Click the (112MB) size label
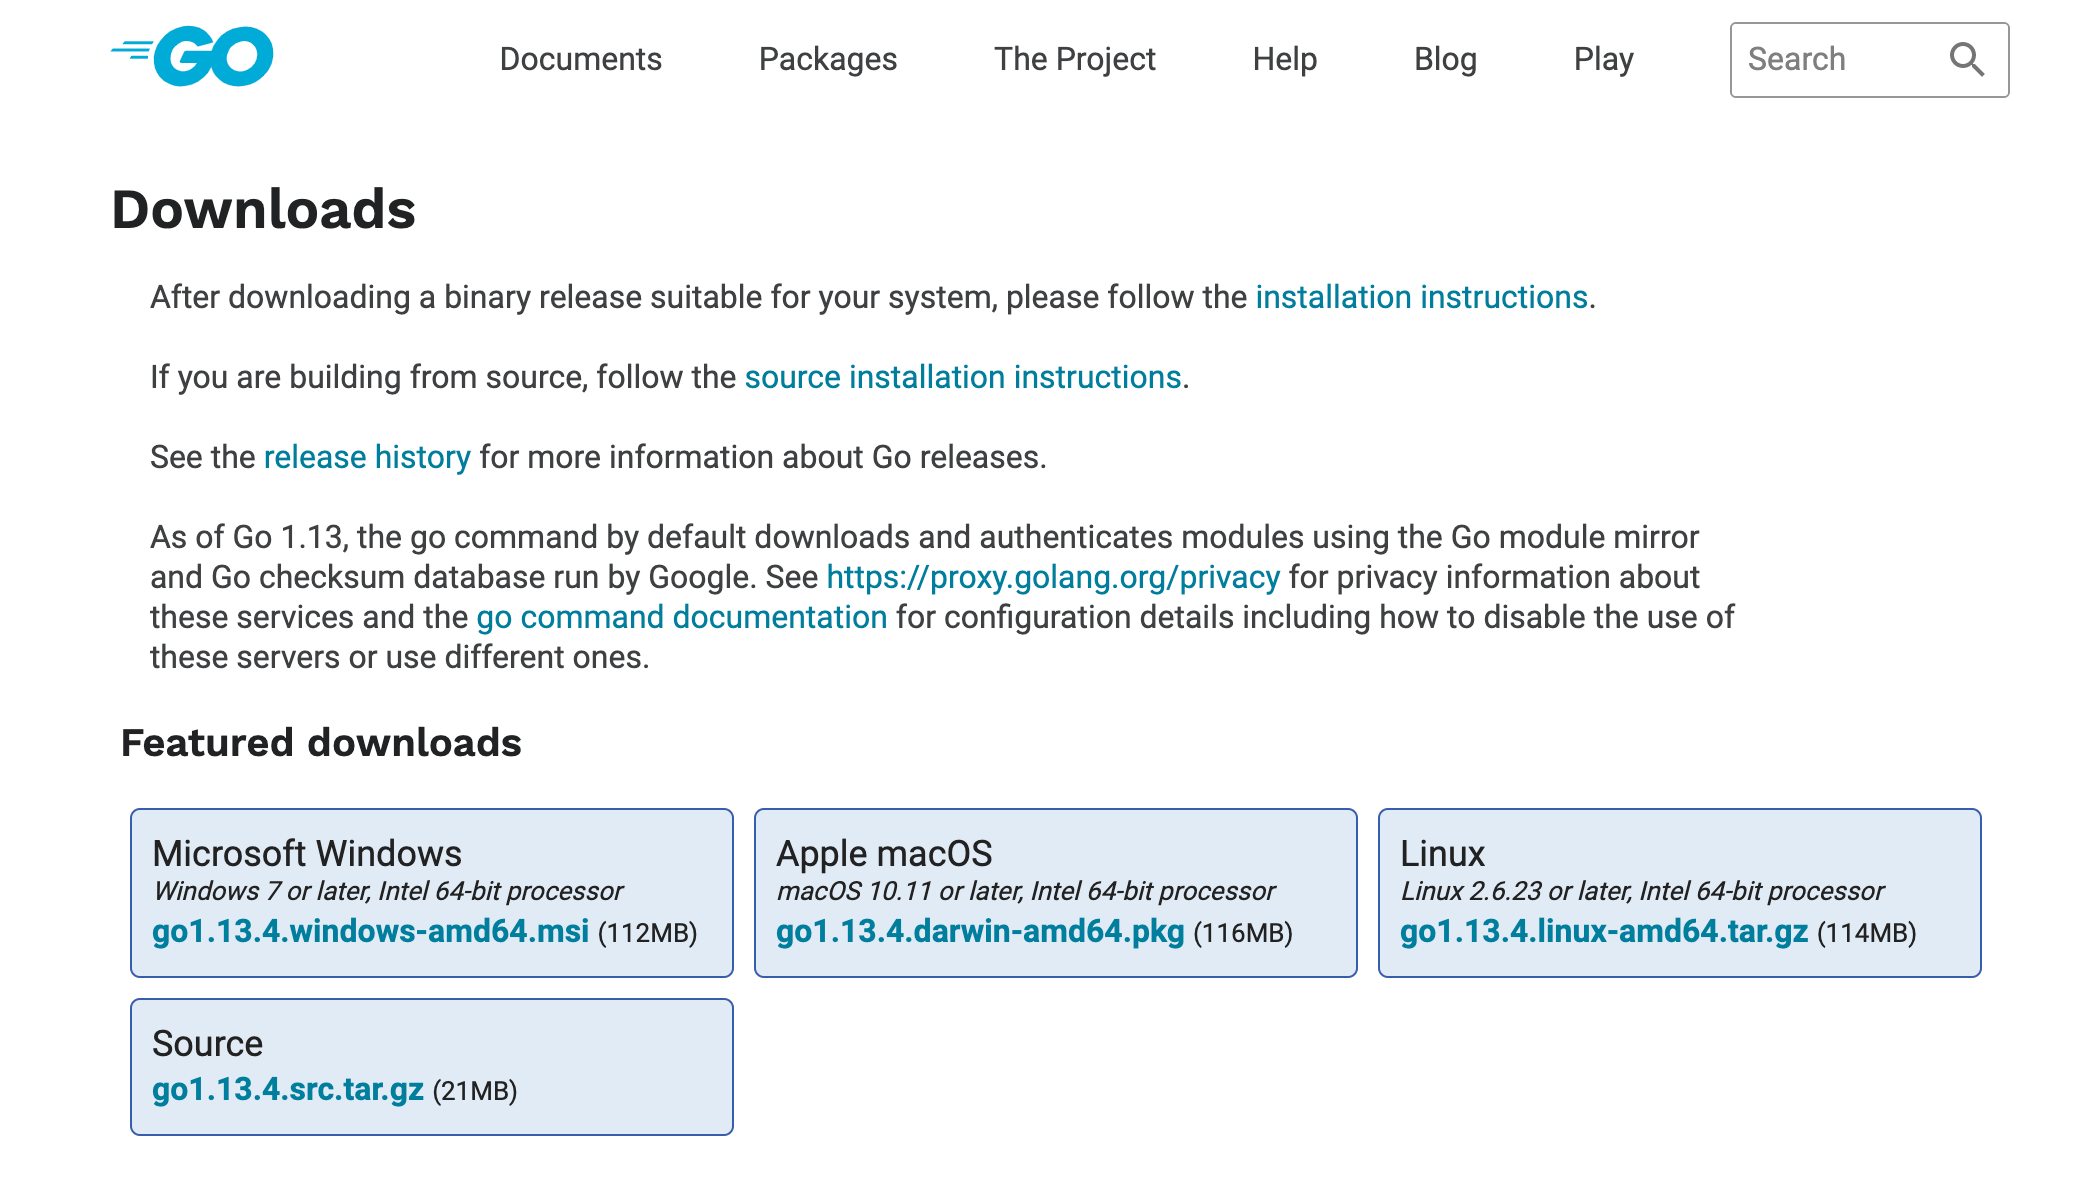The width and height of the screenshot is (2084, 1200). pos(647,933)
